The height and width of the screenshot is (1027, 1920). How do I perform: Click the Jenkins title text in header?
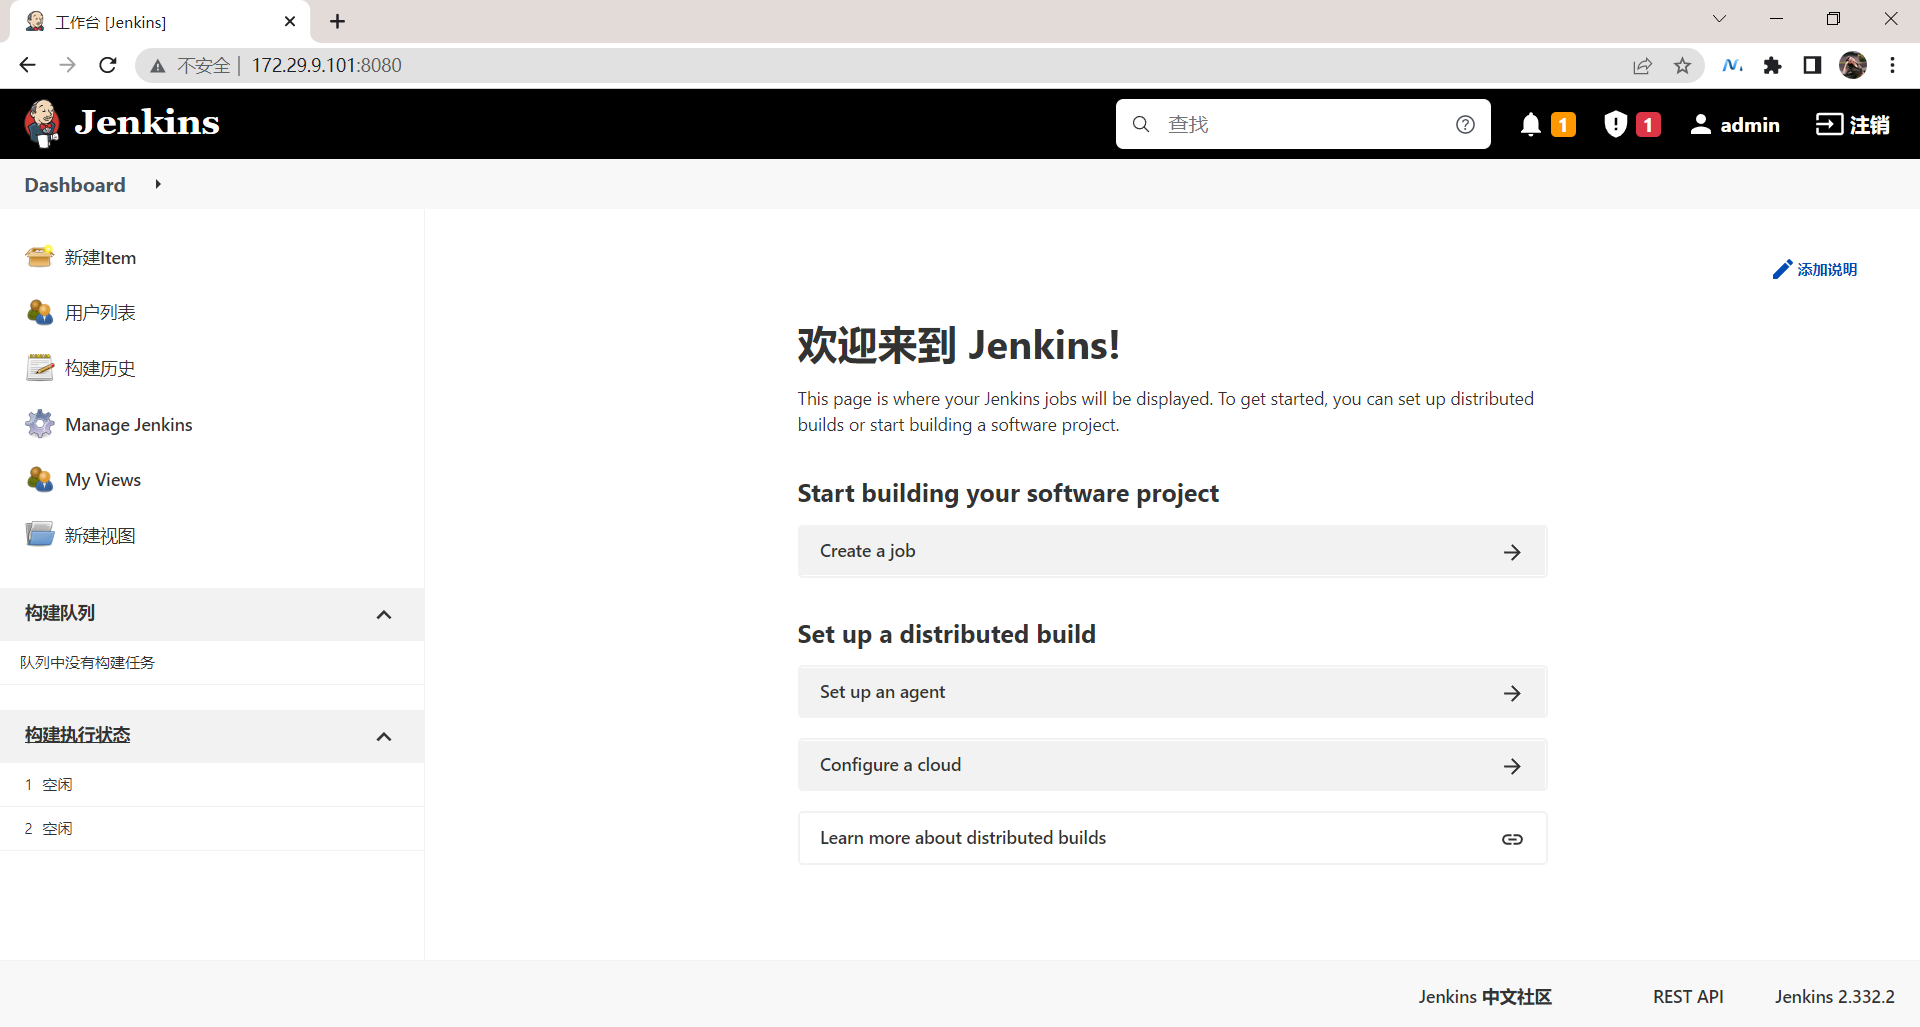click(147, 123)
